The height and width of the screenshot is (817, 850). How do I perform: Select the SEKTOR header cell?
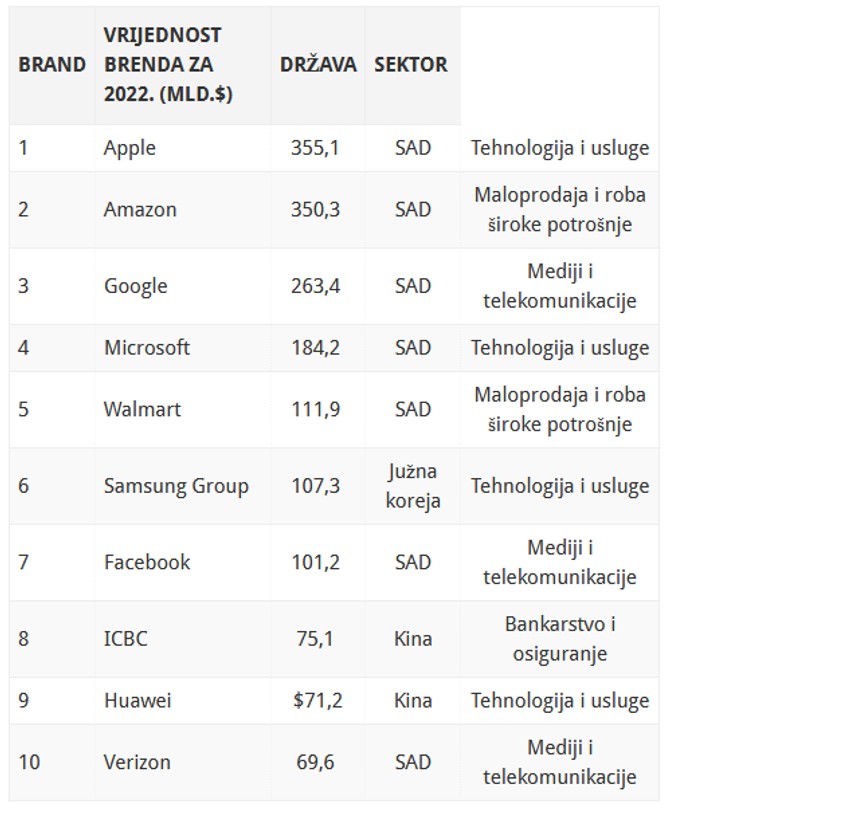point(410,65)
